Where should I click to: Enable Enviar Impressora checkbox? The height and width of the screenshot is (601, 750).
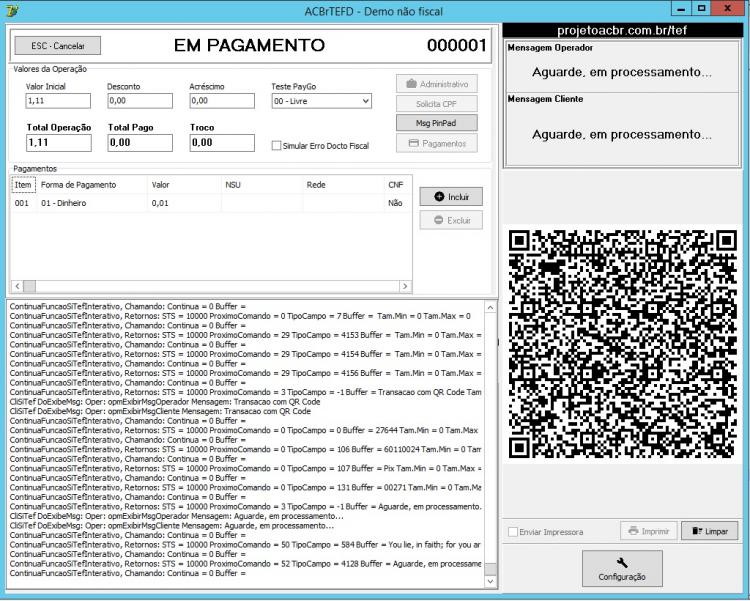[x=513, y=532]
